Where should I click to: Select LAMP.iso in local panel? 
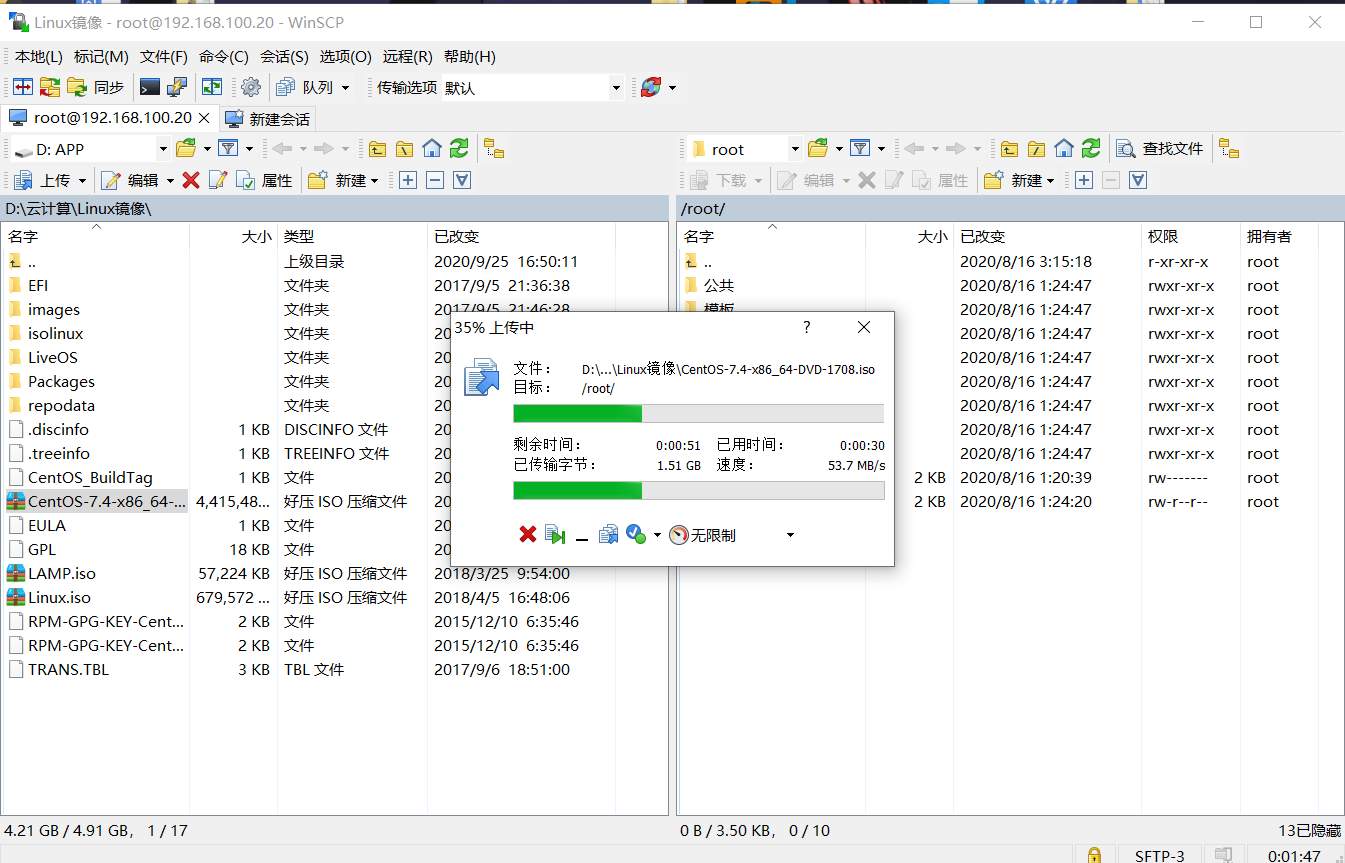pyautogui.click(x=62, y=574)
